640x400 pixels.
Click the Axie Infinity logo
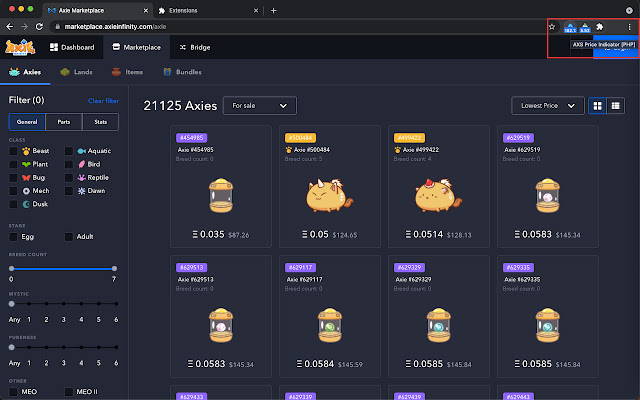[20, 47]
